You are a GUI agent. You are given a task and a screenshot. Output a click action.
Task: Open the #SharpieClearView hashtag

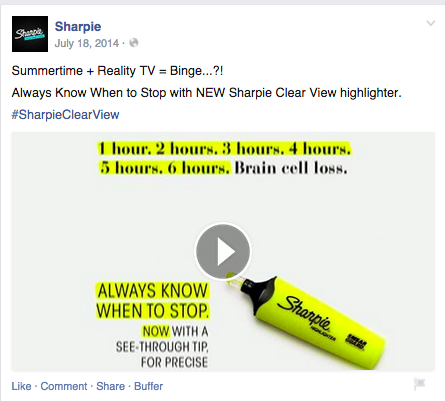[65, 115]
